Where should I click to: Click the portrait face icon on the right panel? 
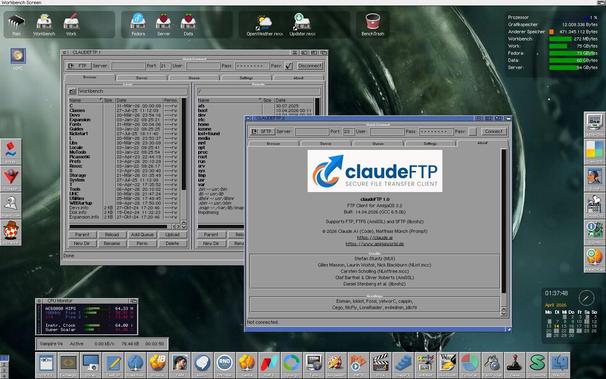(x=594, y=177)
